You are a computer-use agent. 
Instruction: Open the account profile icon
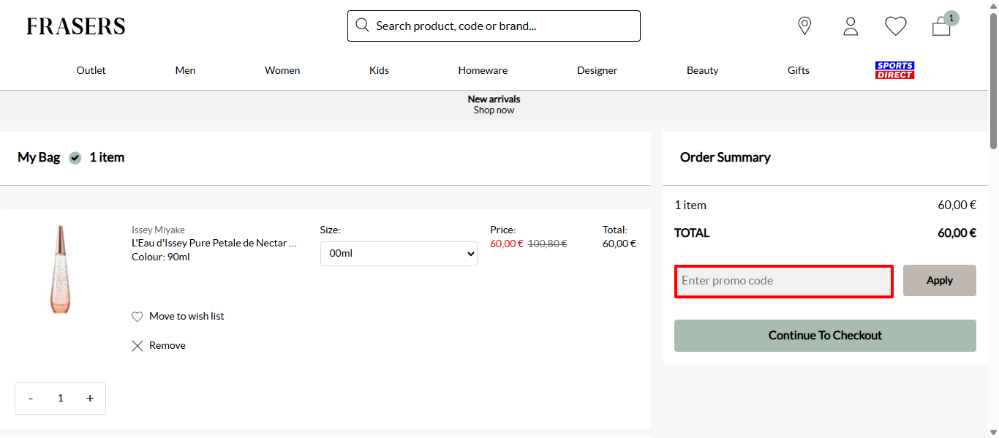coord(851,26)
